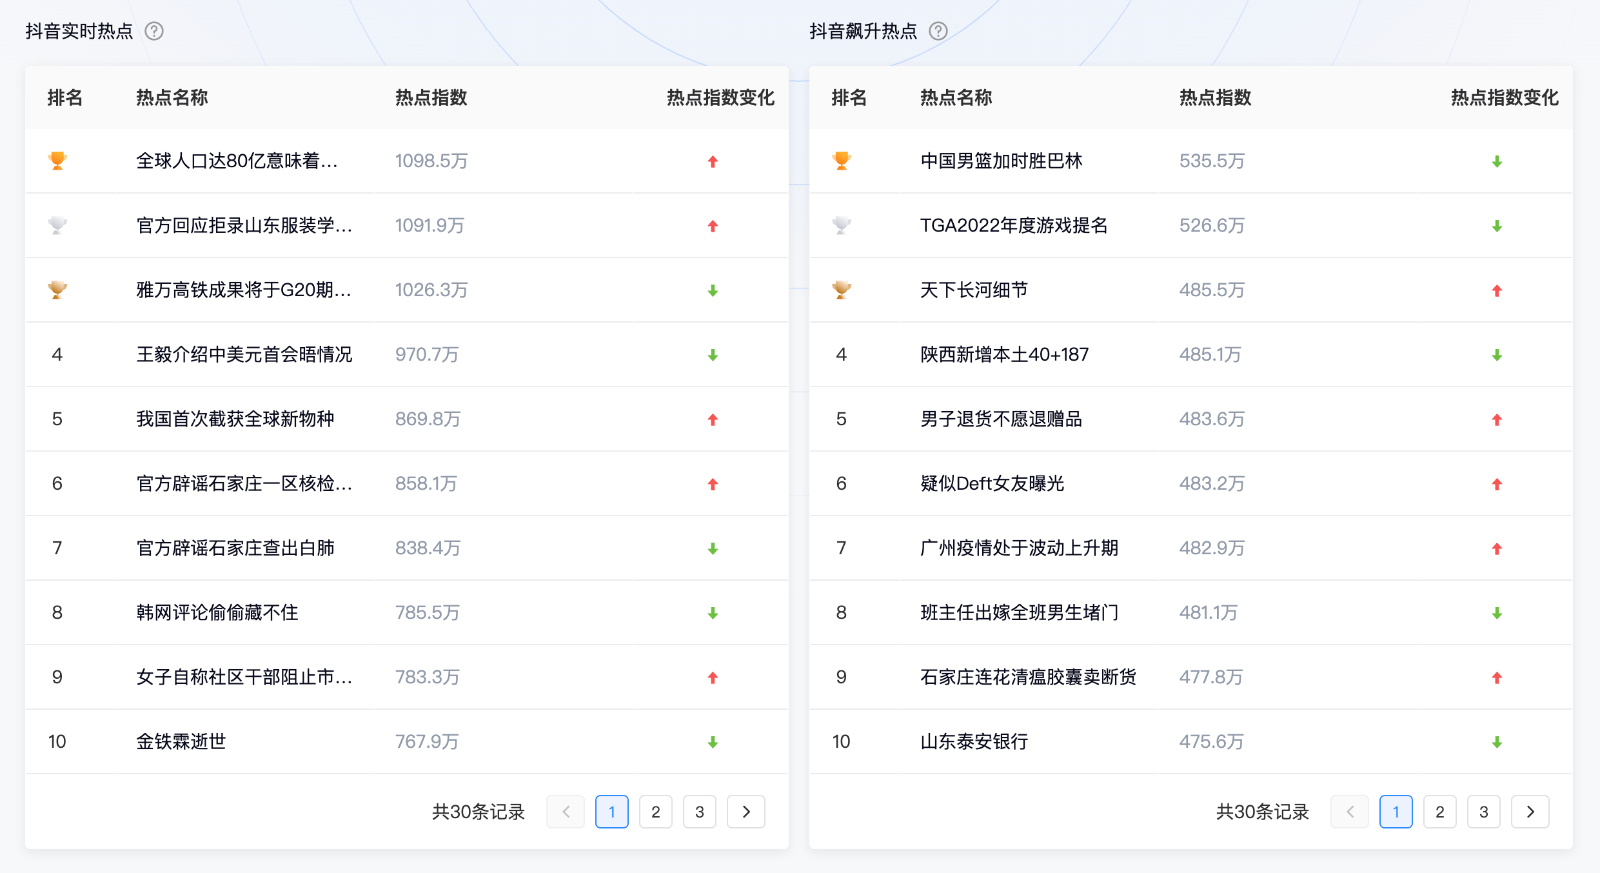The height and width of the screenshot is (873, 1600).
Task: Click green down arrow for 金铁霖逝世
Action: click(713, 742)
